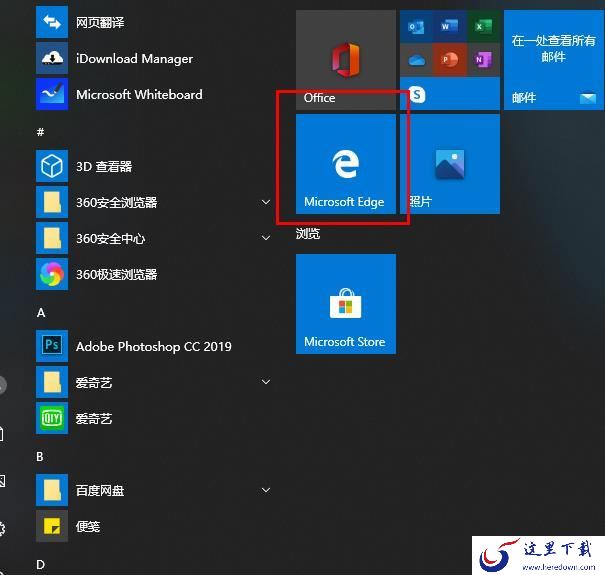Click the # section letter header
Image resolution: width=605 pixels, height=575 pixels.
pyautogui.click(x=40, y=132)
